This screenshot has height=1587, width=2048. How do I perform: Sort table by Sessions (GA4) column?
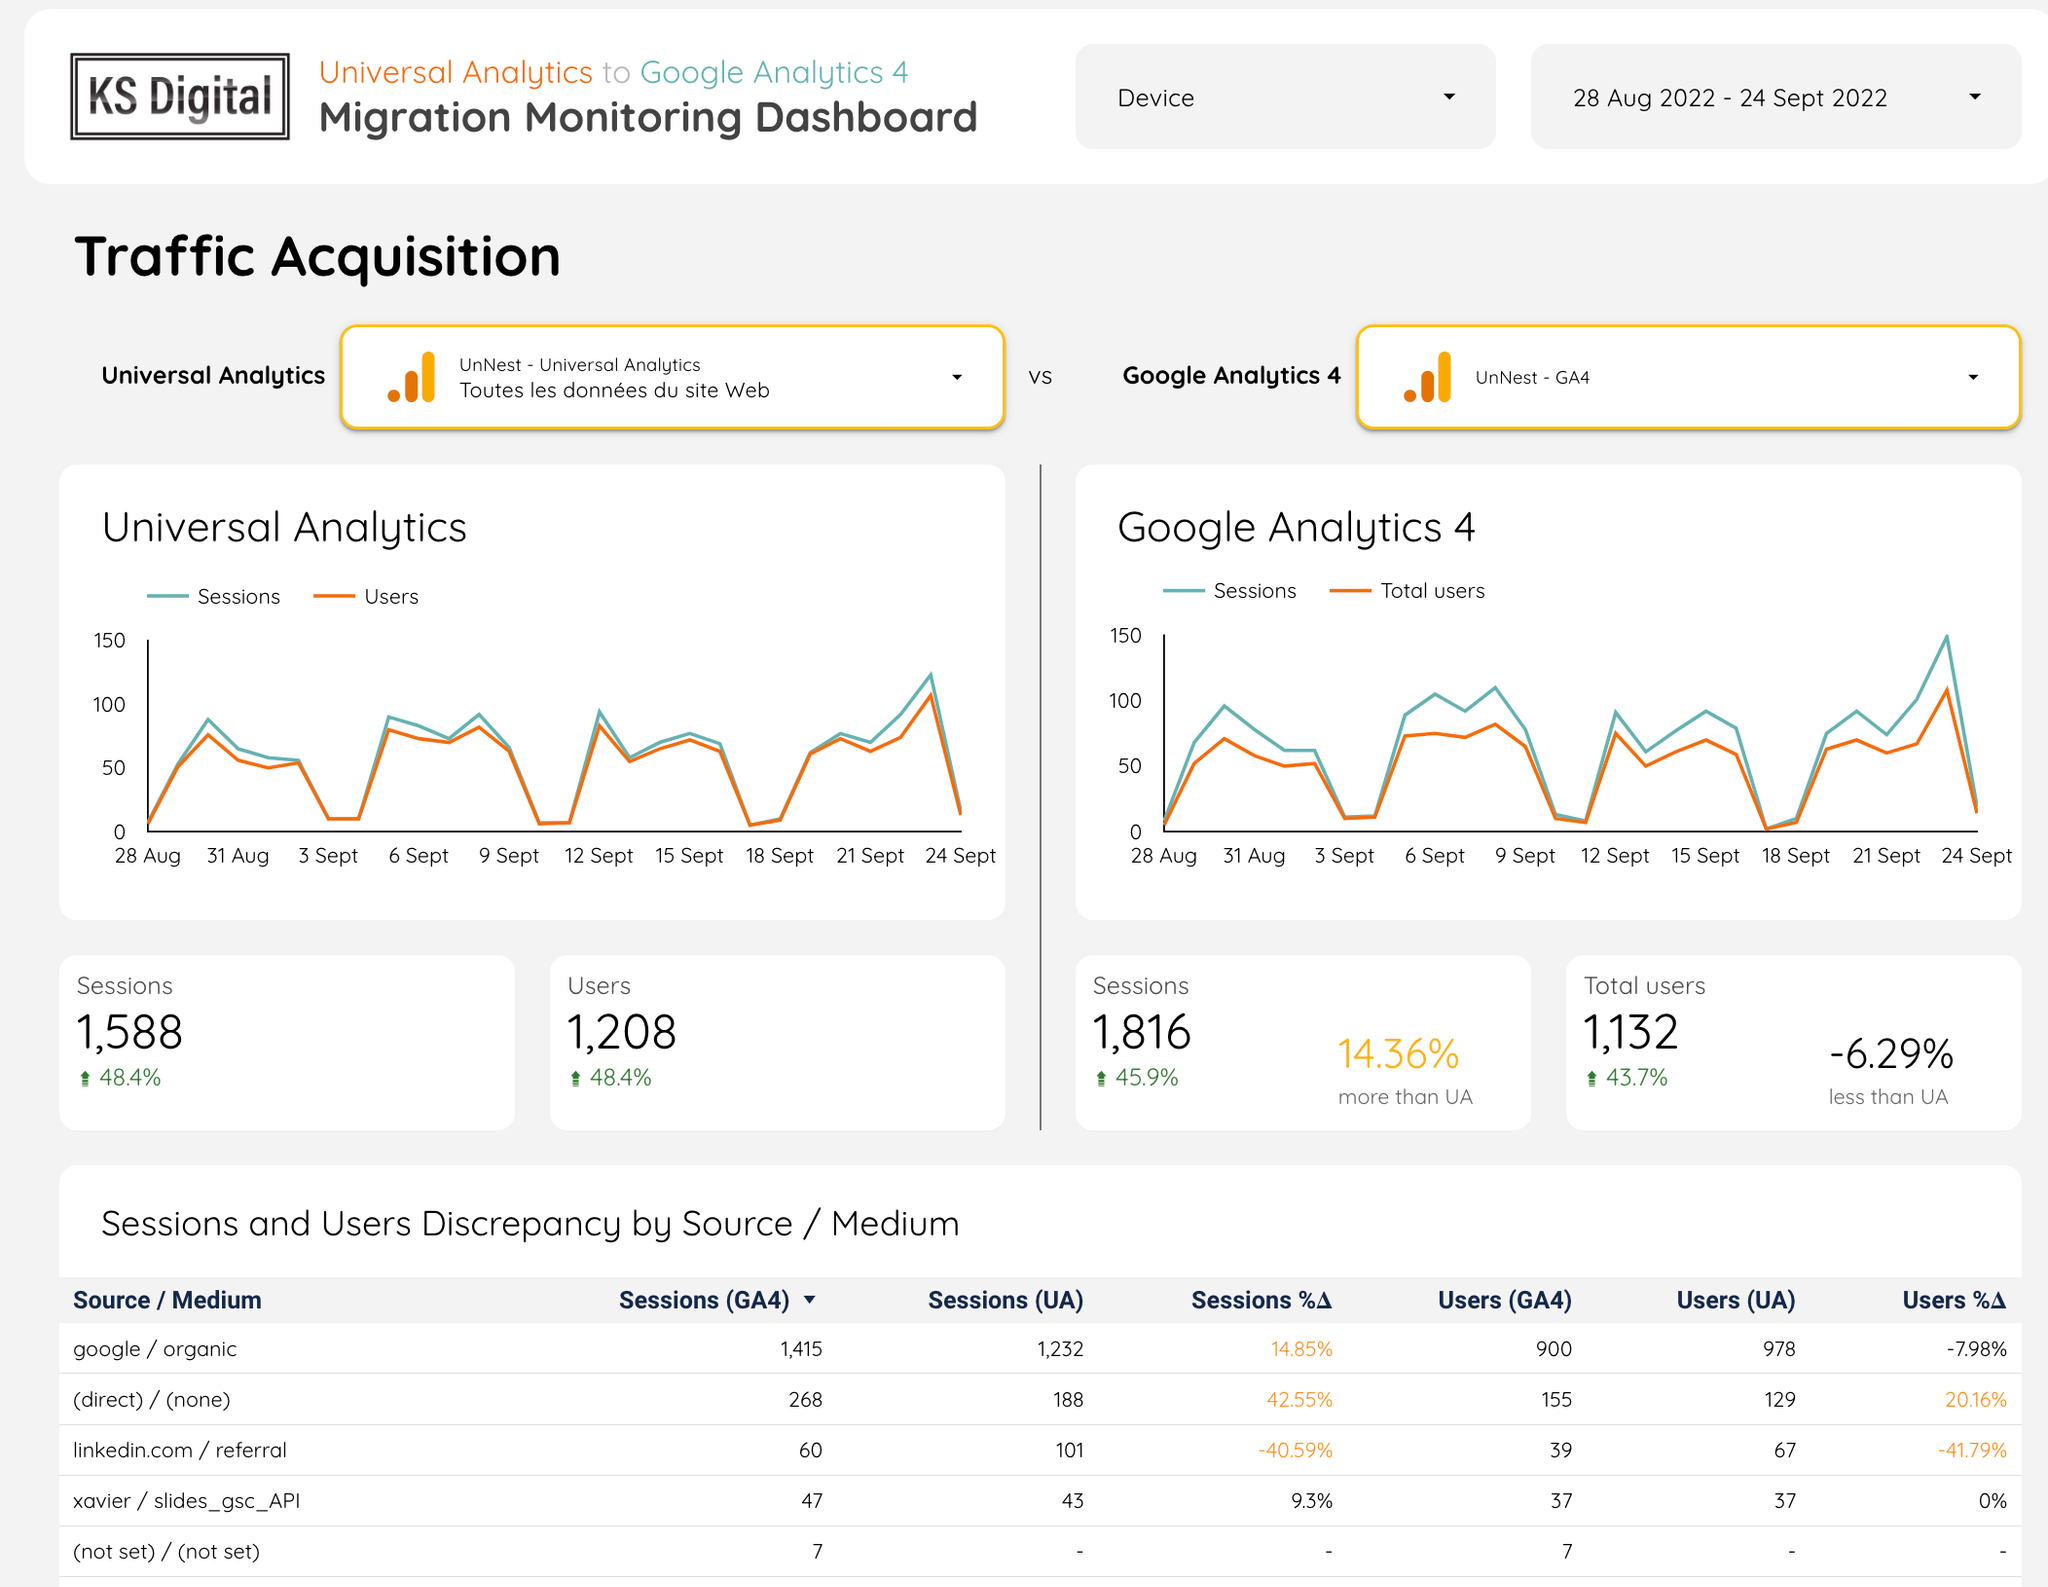(704, 1300)
